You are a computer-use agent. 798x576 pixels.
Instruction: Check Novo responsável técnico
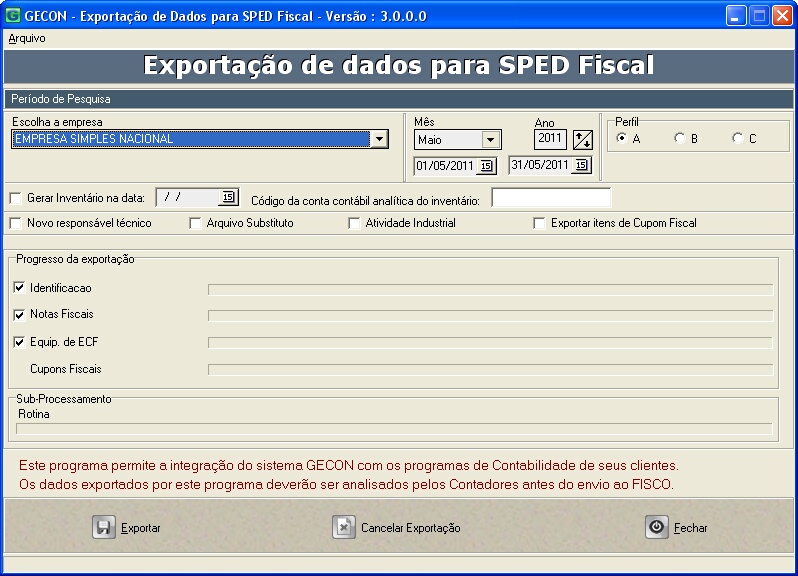point(16,223)
